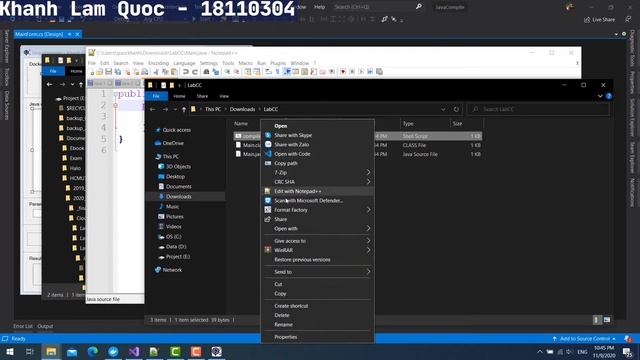Click the Play Macro icon in Notepad++
Viewport: 640px width, 360px height.
click(x=361, y=72)
